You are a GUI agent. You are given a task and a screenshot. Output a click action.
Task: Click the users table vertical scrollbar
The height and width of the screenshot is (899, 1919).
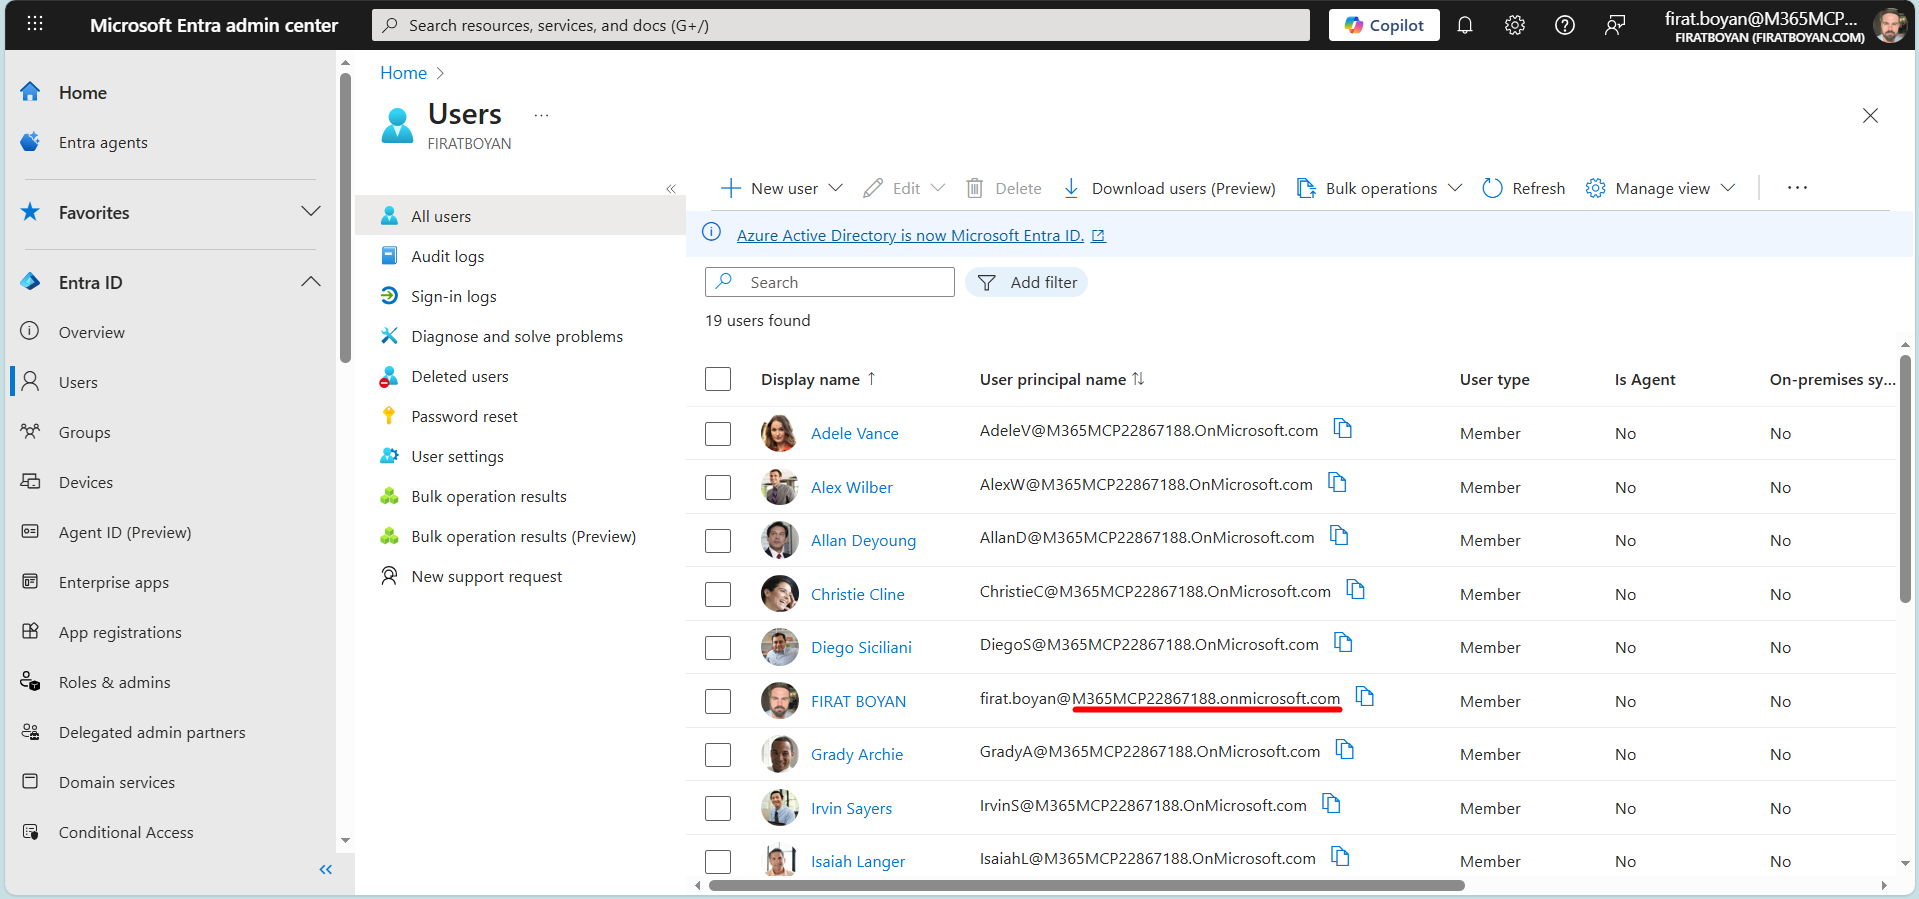point(1905,479)
